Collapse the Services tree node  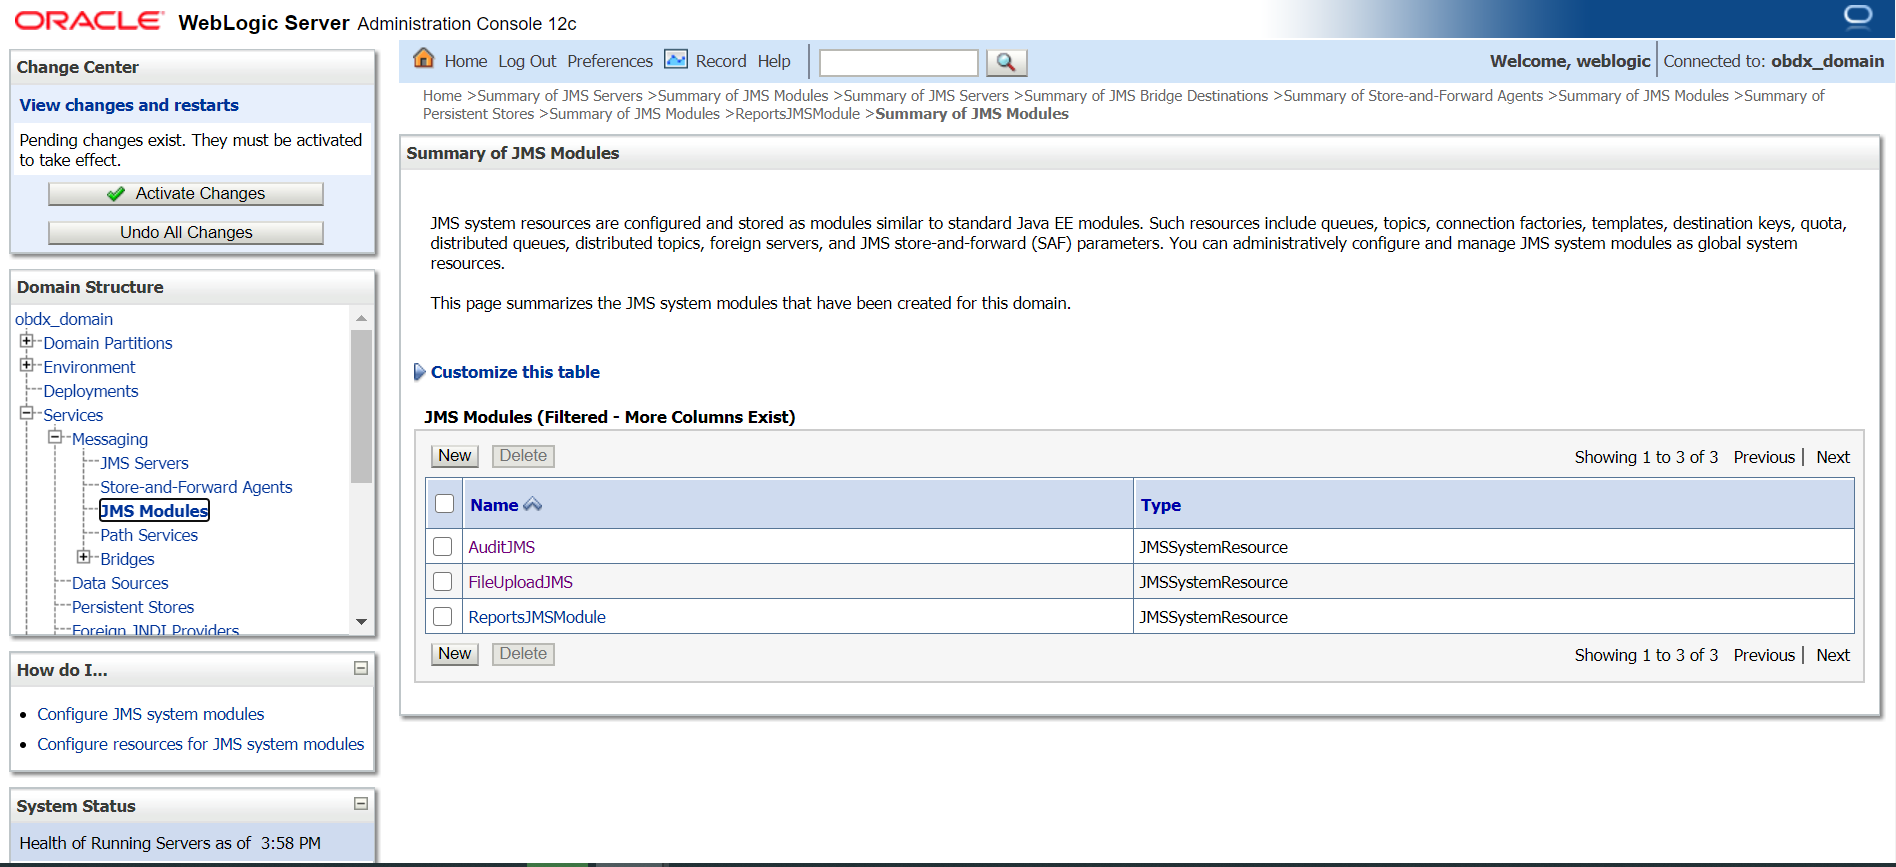click(x=27, y=413)
